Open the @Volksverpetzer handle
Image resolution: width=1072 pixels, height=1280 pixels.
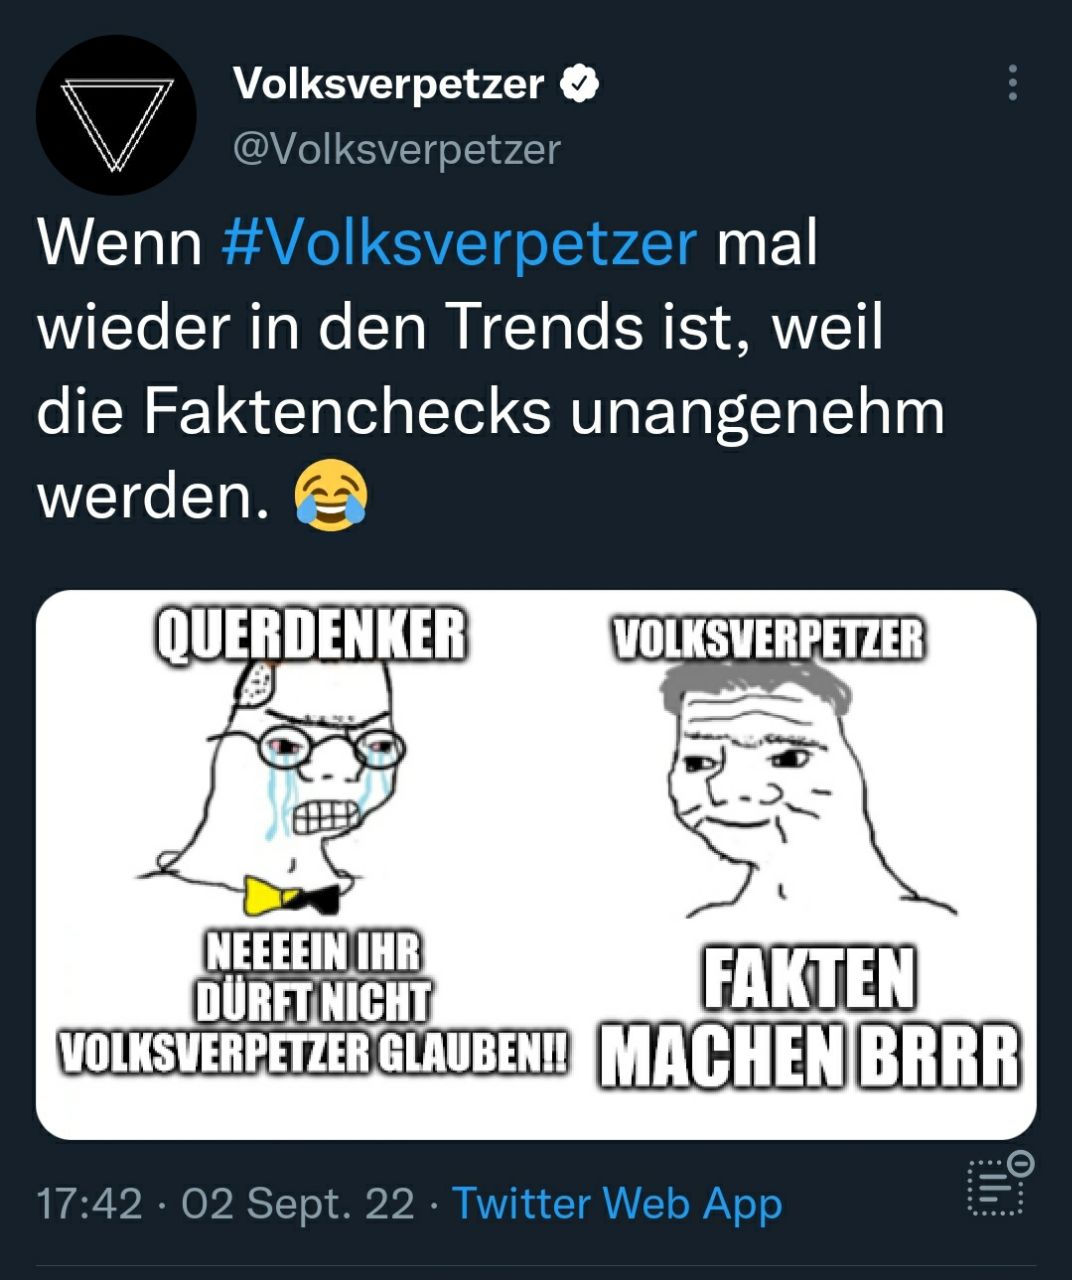tap(397, 150)
